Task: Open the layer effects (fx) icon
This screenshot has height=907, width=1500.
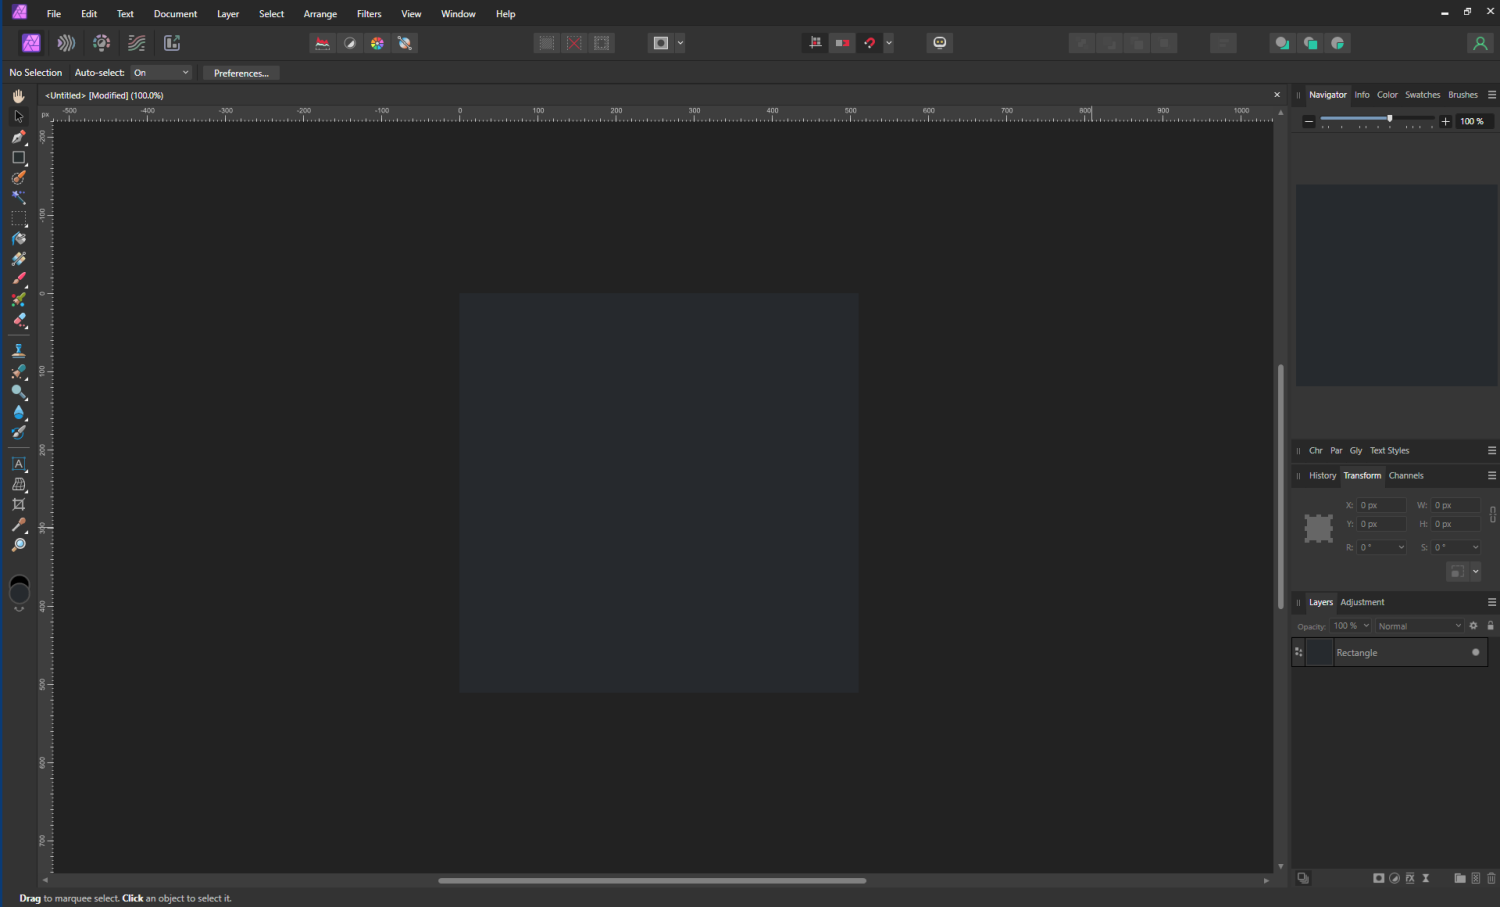Action: (x=1410, y=878)
